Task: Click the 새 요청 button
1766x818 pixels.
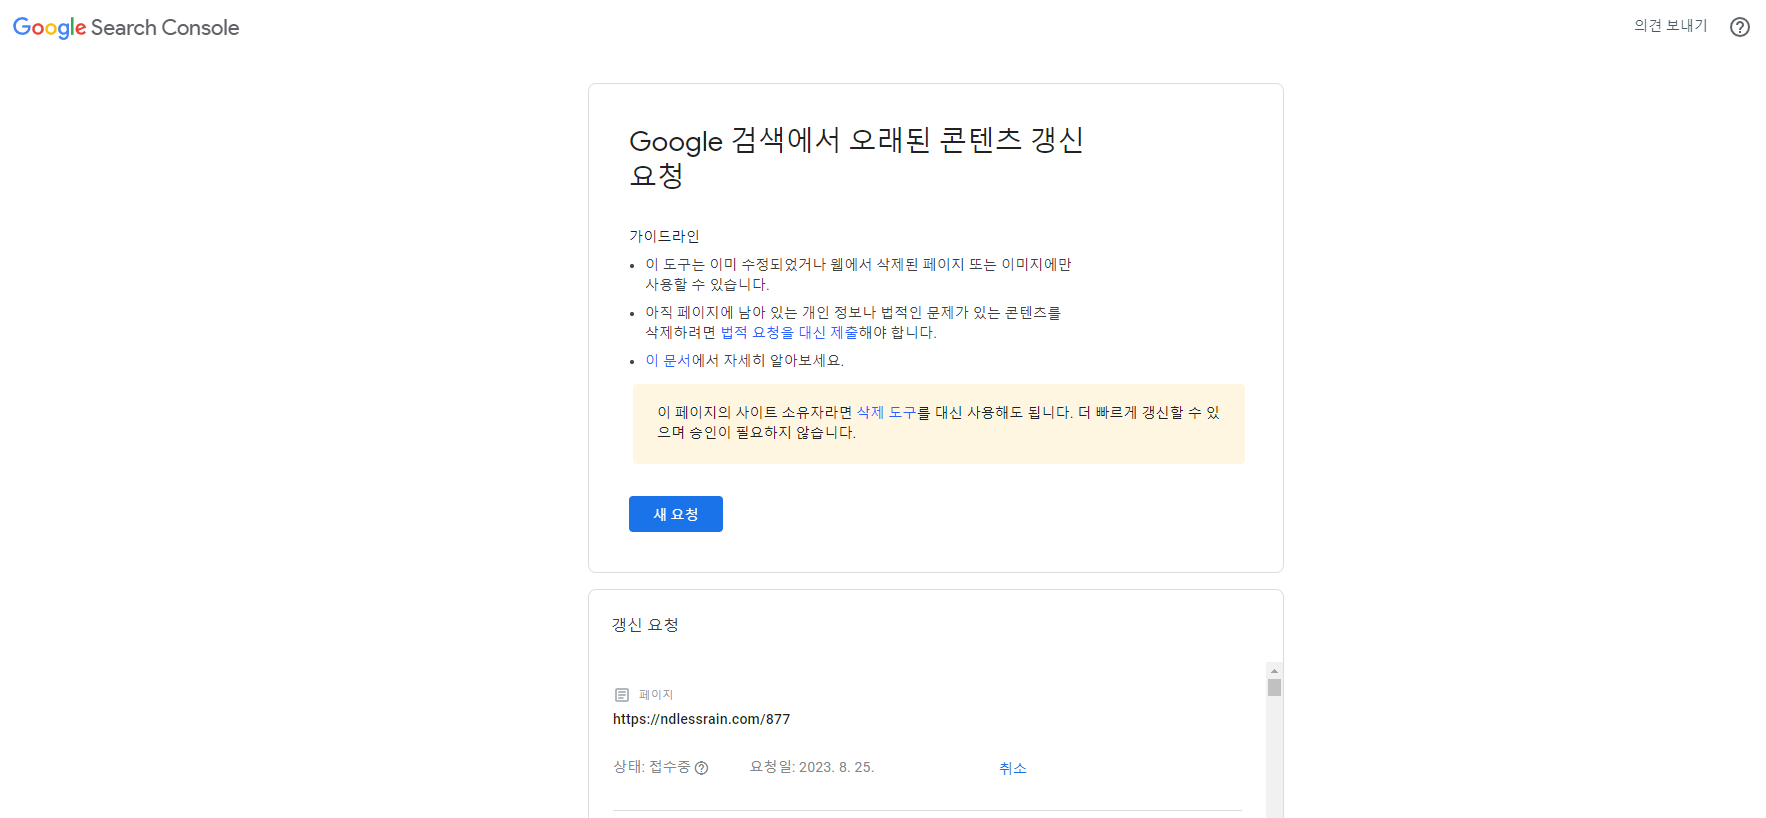Action: click(x=675, y=514)
